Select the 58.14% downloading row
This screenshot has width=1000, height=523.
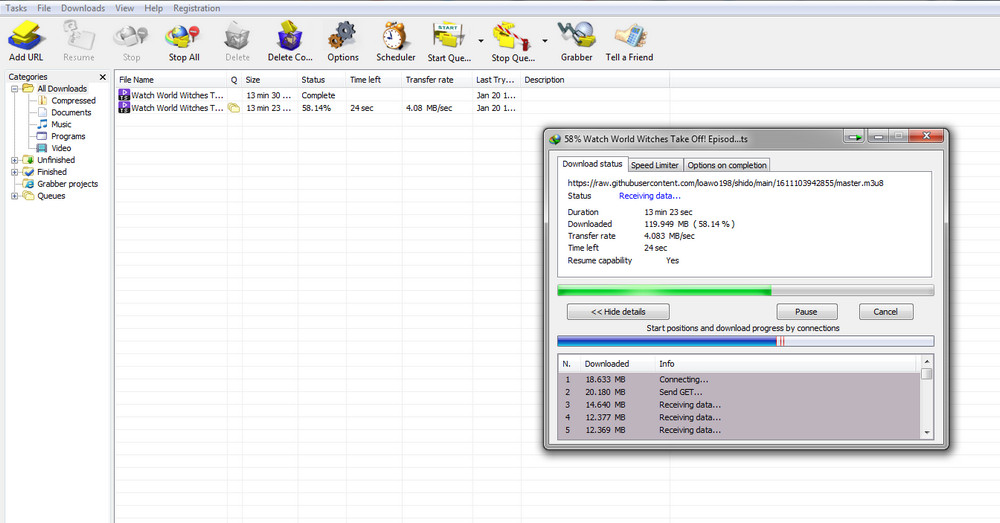point(392,108)
